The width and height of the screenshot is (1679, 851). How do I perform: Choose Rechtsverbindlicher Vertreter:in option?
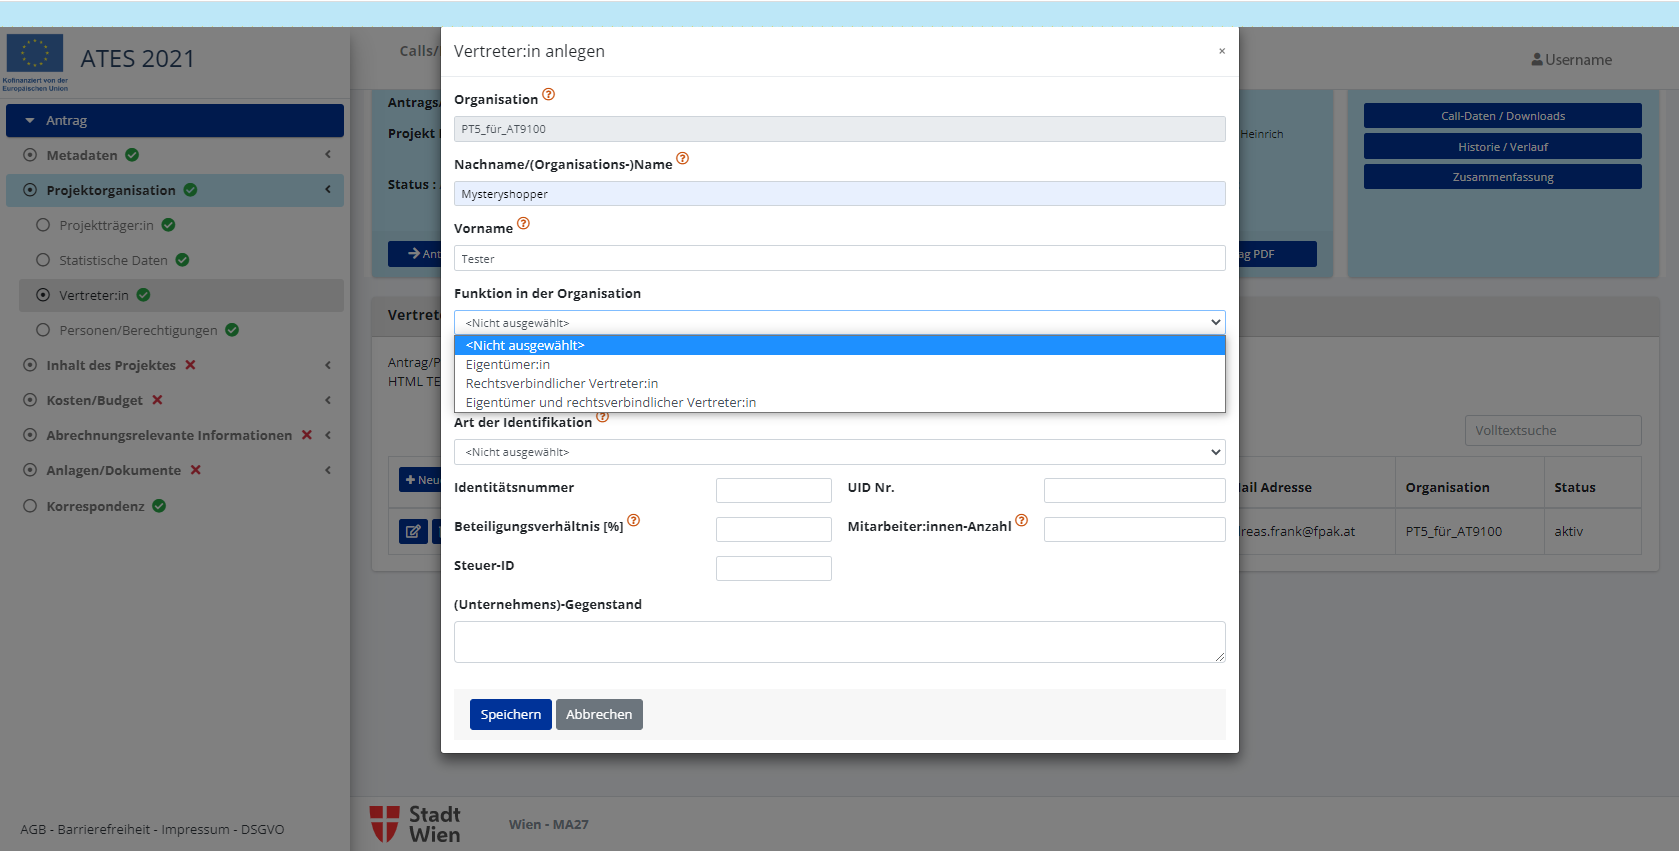coord(562,384)
